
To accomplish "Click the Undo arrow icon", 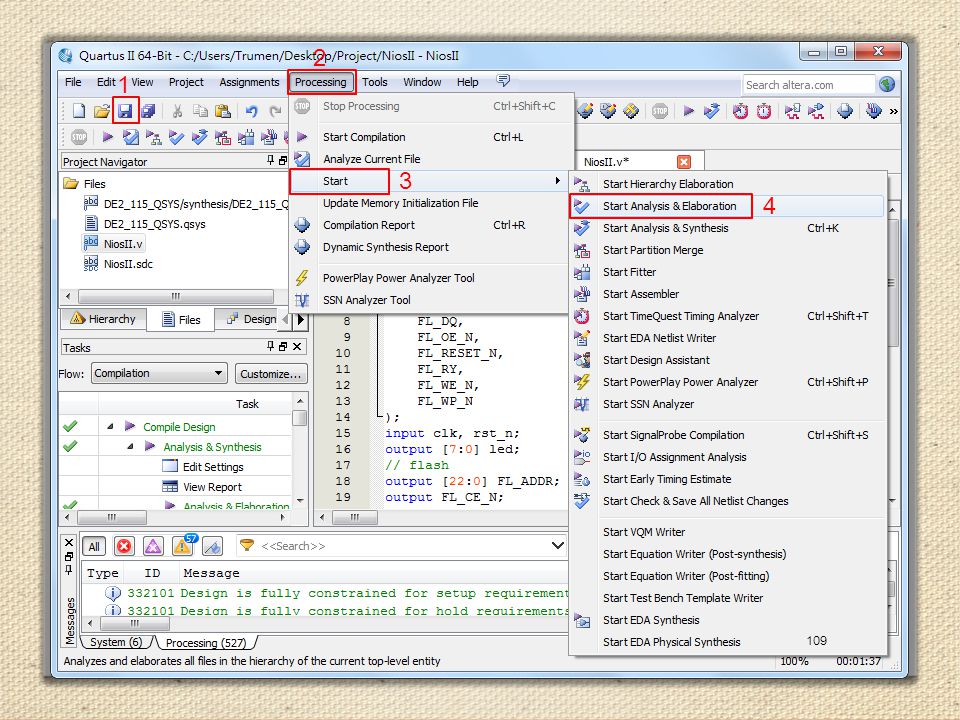I will [252, 111].
